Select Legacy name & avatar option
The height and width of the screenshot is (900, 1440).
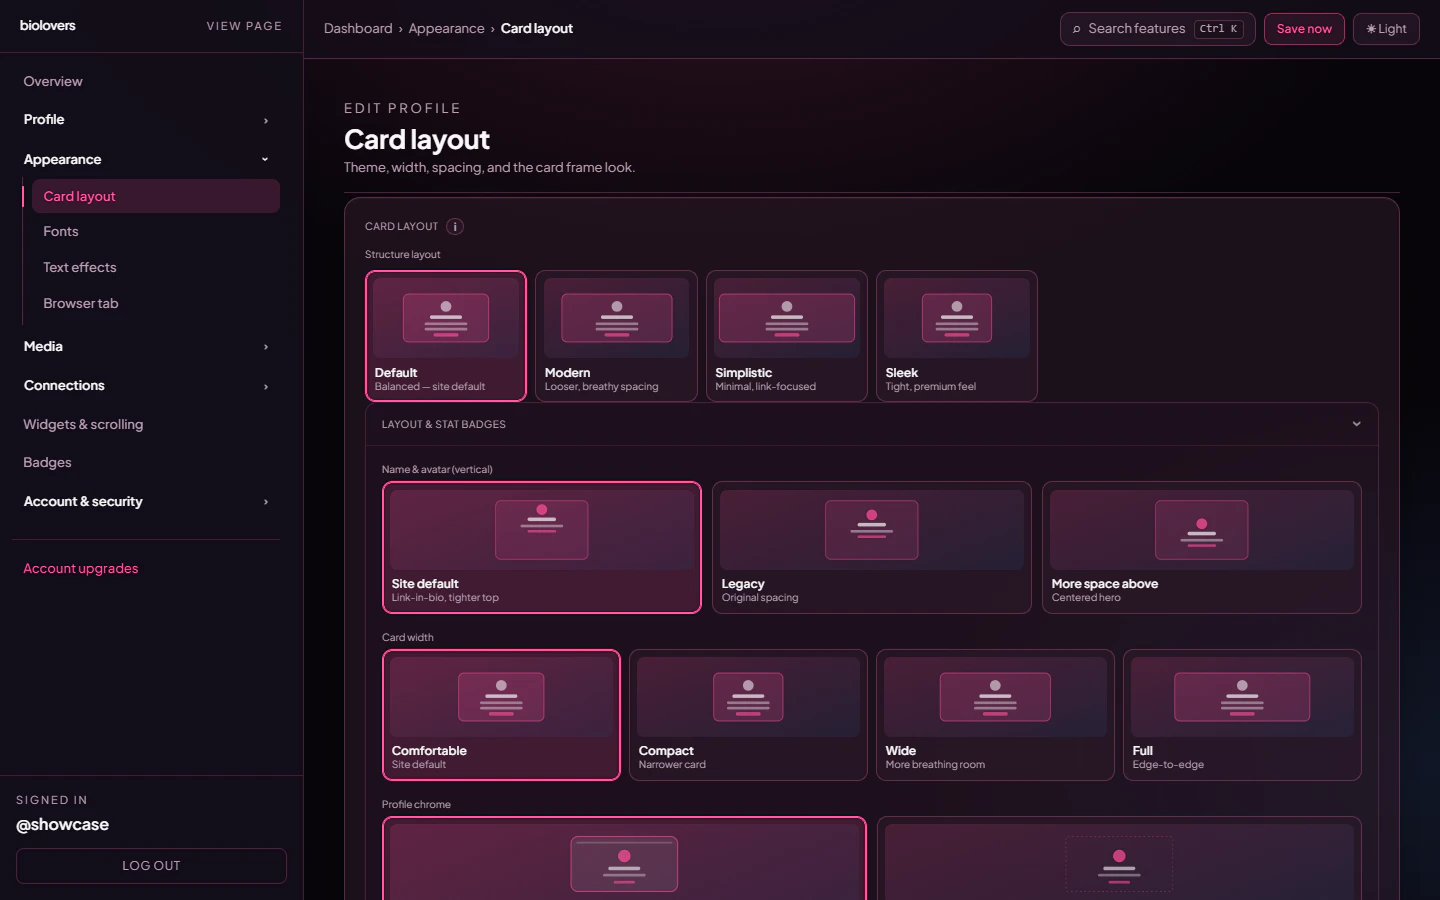872,548
